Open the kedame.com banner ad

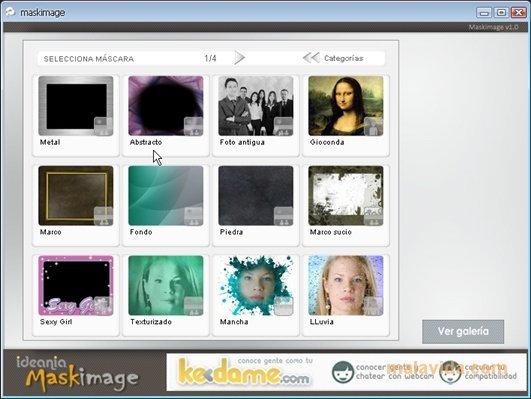coord(244,373)
